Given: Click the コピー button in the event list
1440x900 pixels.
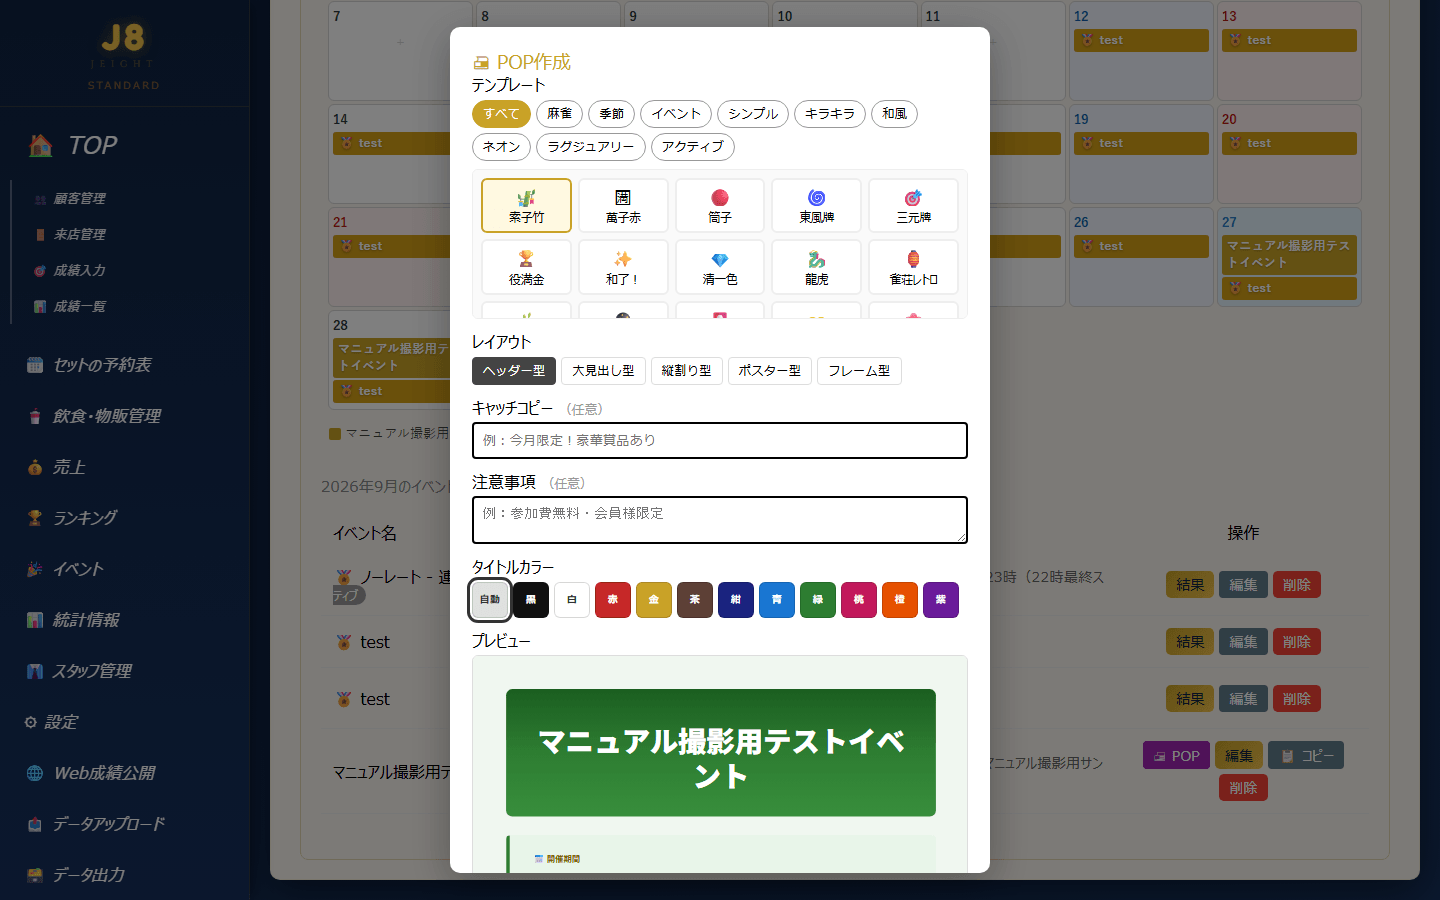Looking at the screenshot, I should coord(1306,756).
